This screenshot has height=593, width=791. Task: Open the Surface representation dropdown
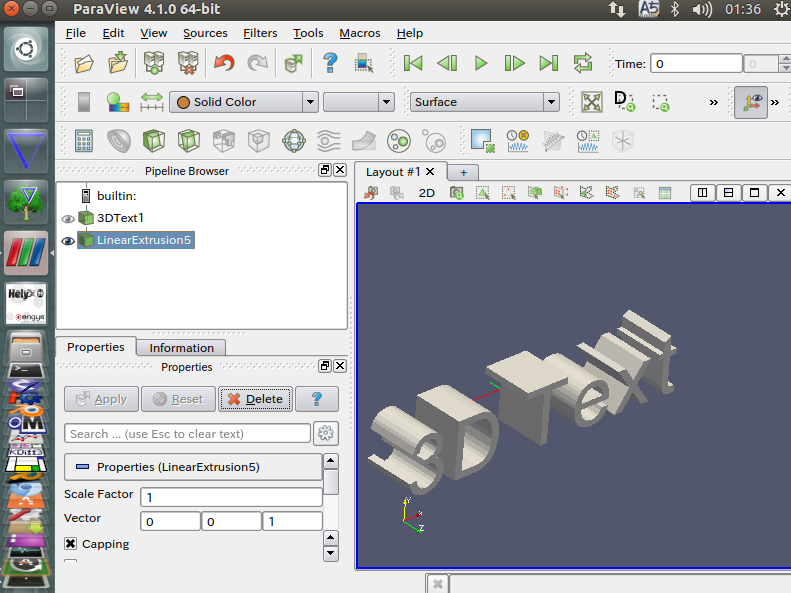click(485, 102)
